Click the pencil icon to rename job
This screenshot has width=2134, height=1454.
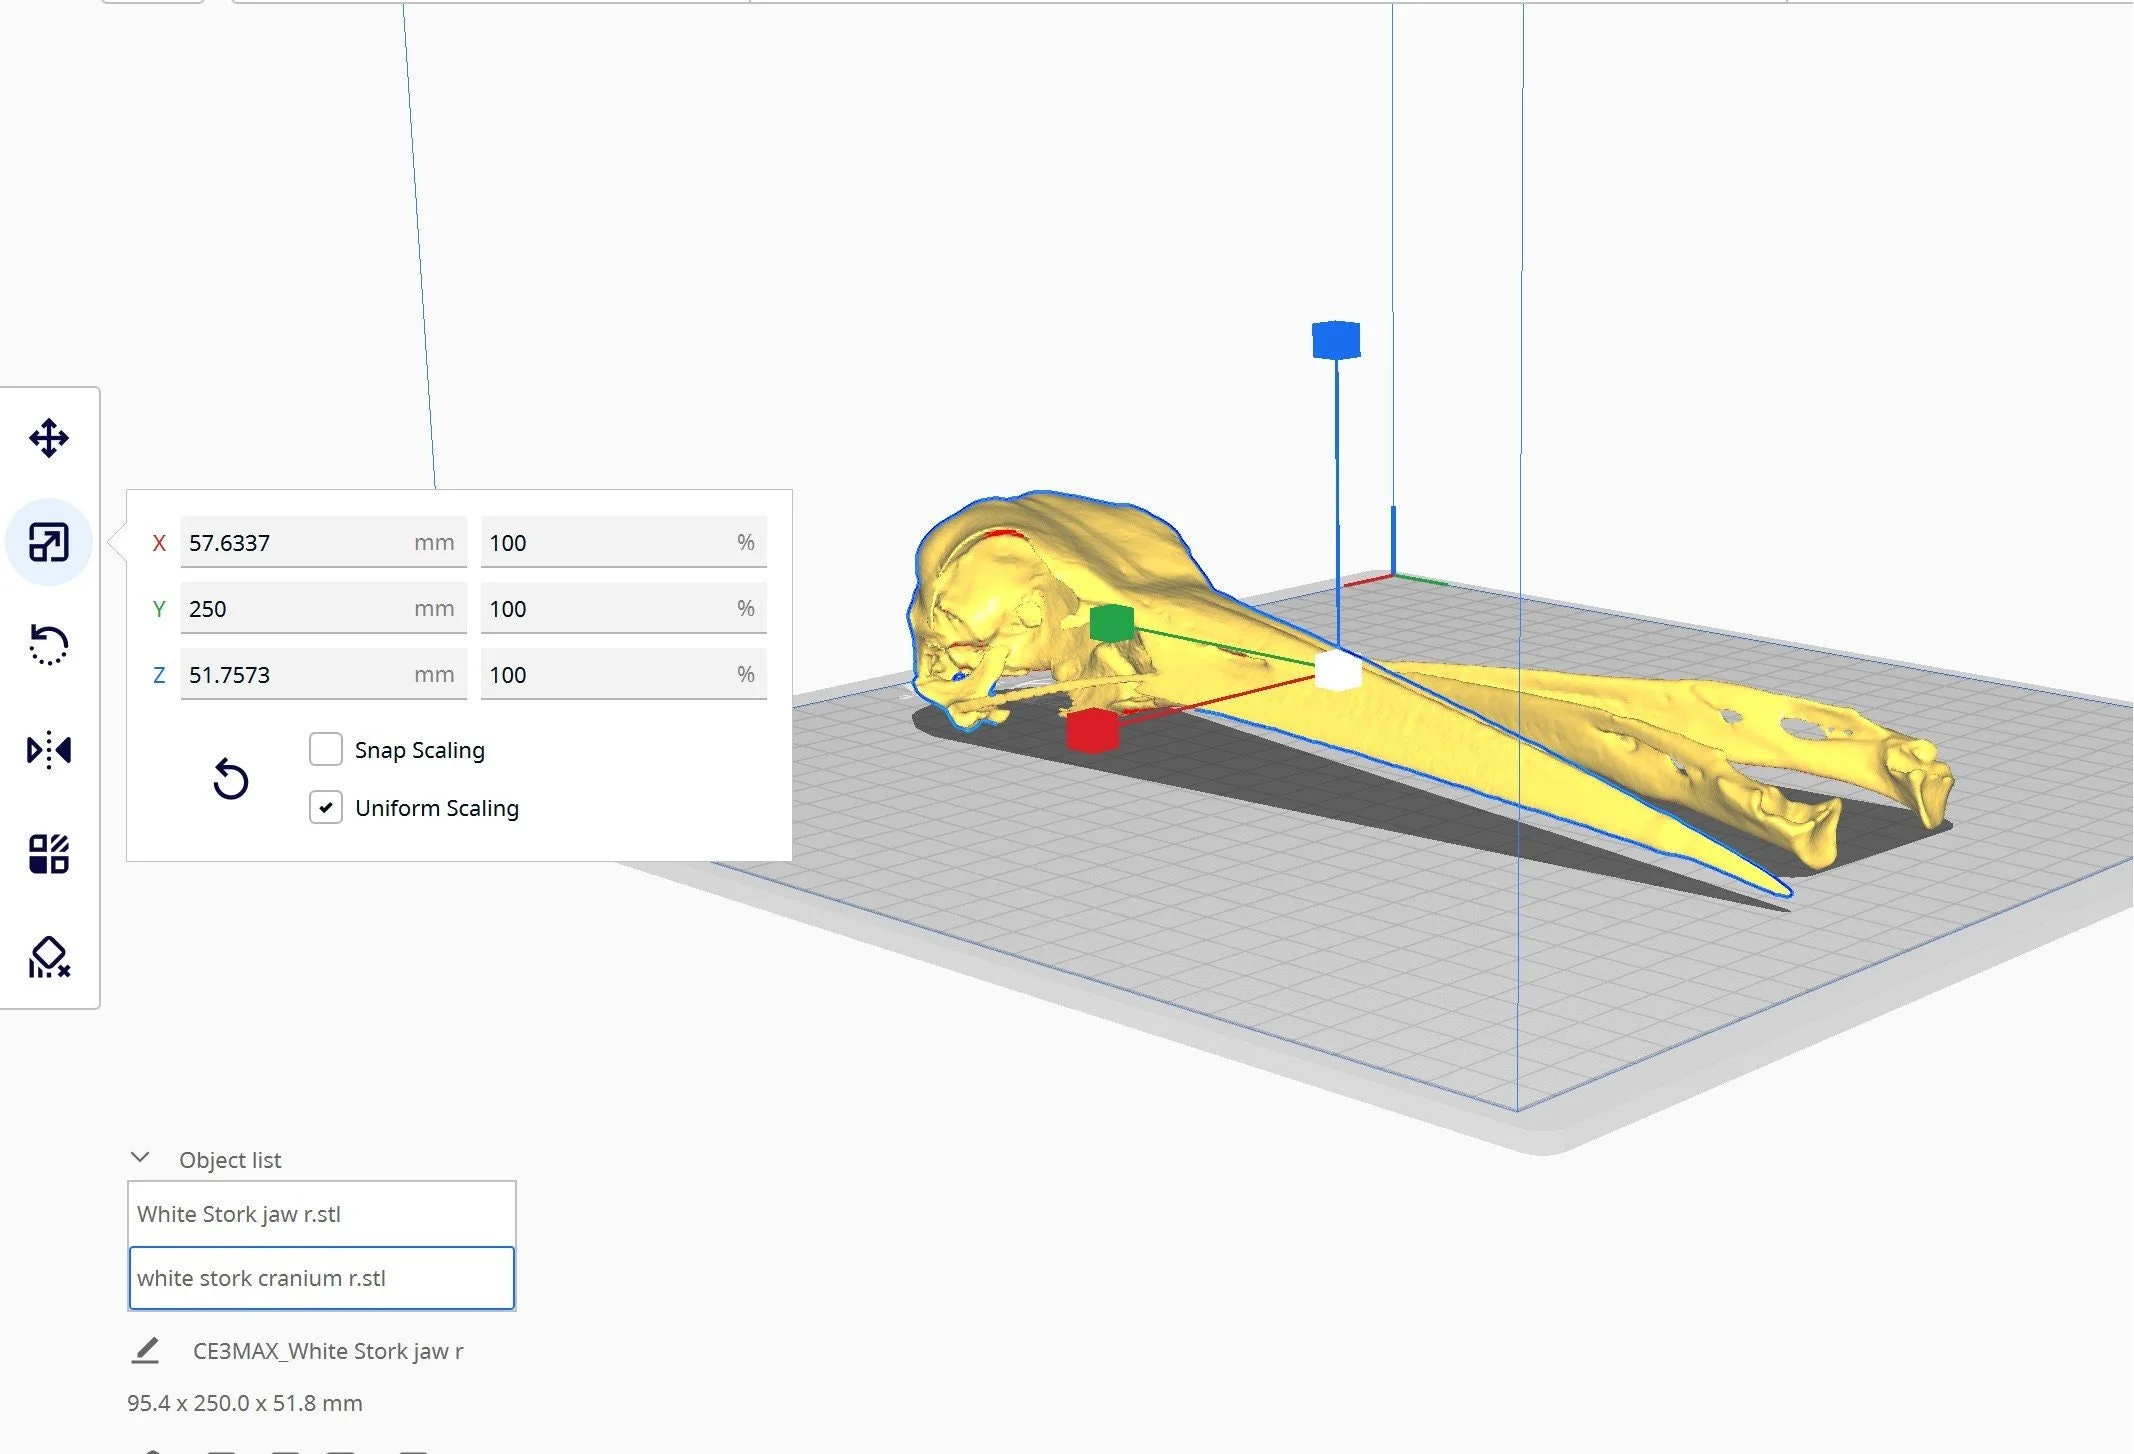(146, 1350)
